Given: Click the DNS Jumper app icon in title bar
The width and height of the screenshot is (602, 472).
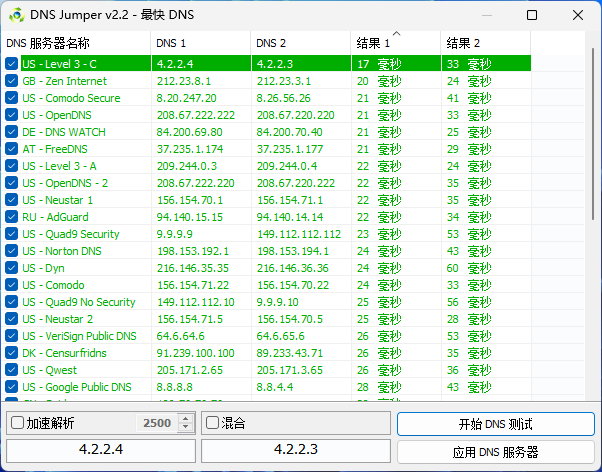Looking at the screenshot, I should click(17, 15).
